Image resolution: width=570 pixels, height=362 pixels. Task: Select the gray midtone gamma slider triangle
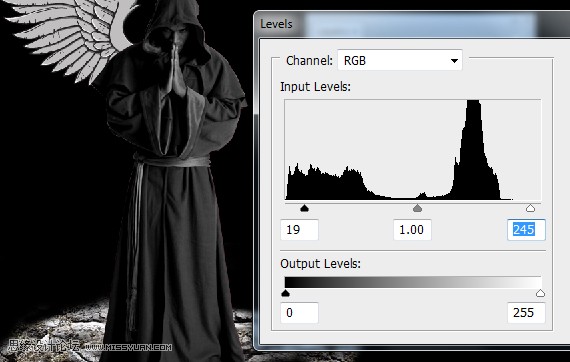pos(417,208)
